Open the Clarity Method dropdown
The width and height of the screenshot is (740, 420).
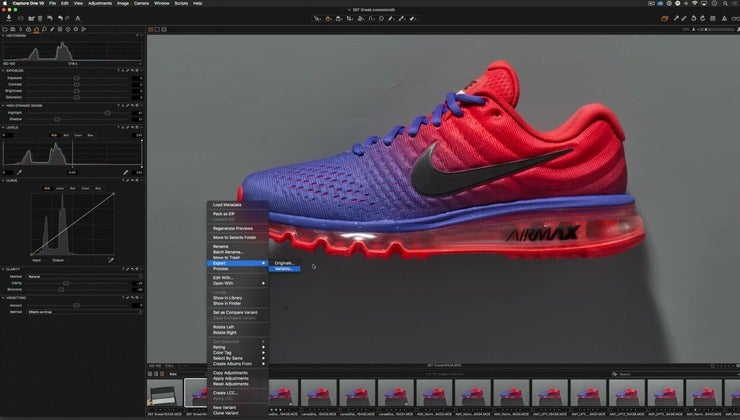click(x=84, y=277)
